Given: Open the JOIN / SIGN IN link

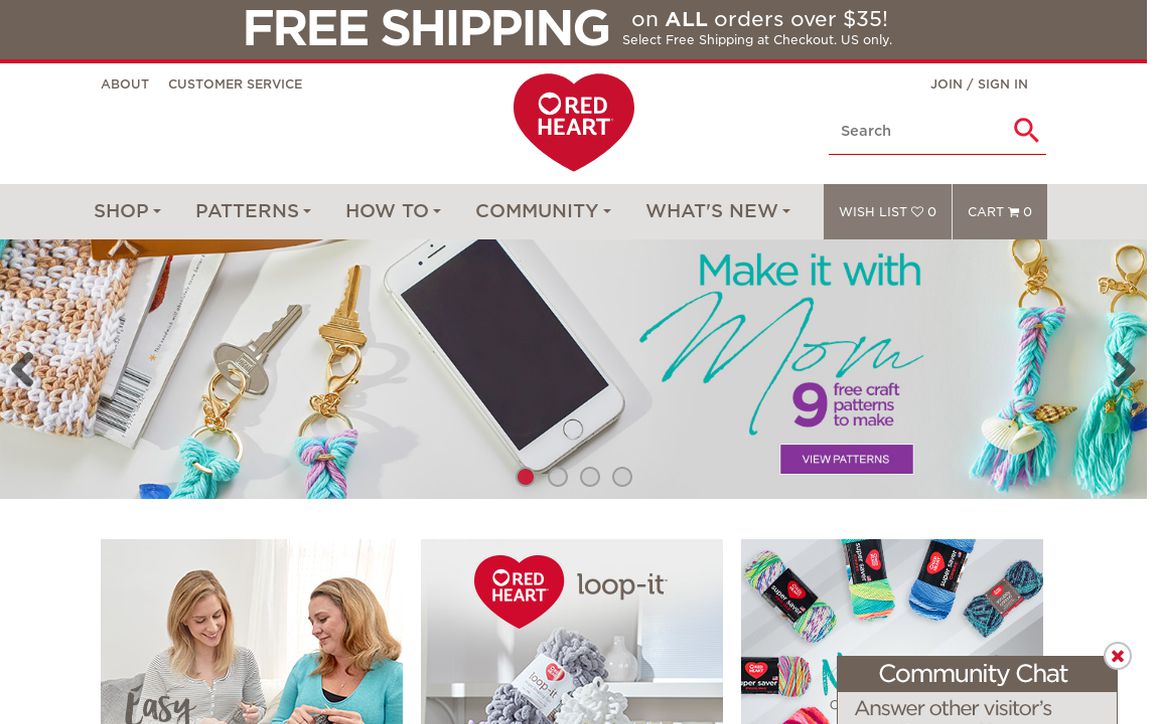Looking at the screenshot, I should tap(979, 84).
